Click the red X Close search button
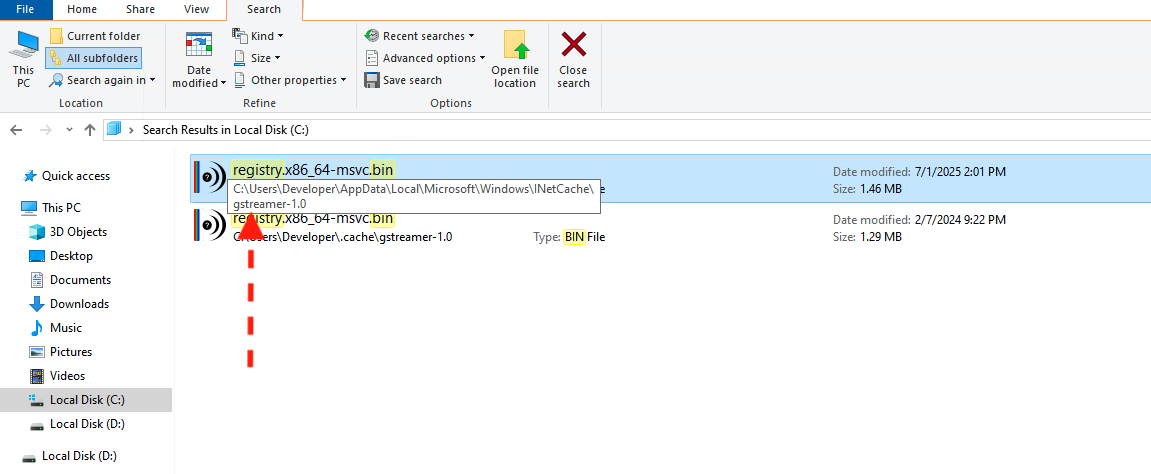The width and height of the screenshot is (1151, 474). pyautogui.click(x=573, y=60)
